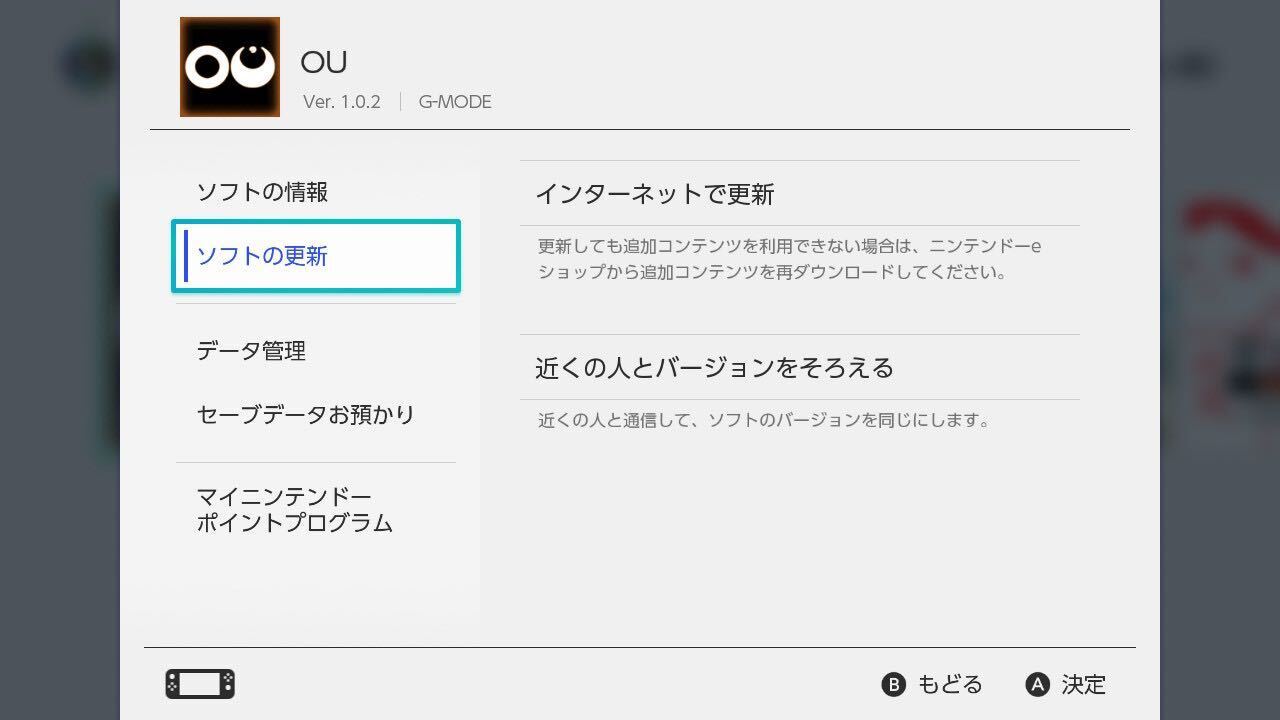
Task: Click the G-MODE publisher name
Action: click(455, 102)
